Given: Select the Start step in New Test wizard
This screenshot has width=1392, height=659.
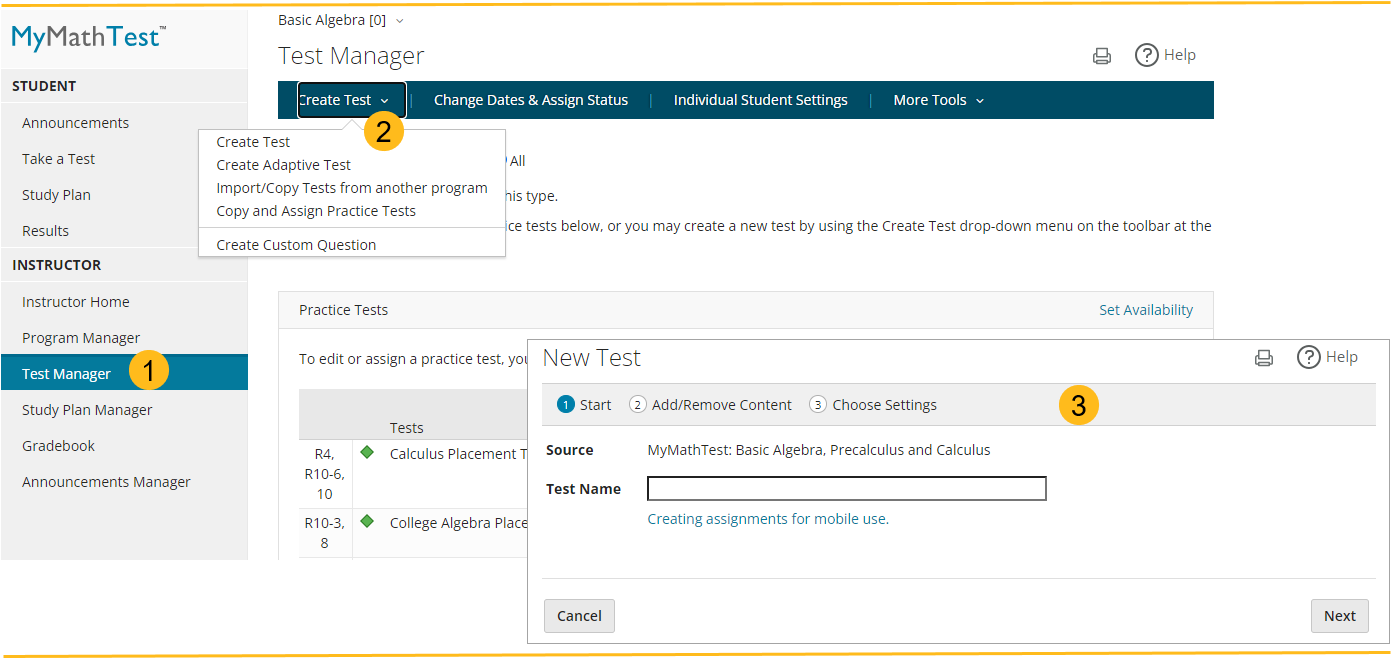Looking at the screenshot, I should tap(584, 405).
